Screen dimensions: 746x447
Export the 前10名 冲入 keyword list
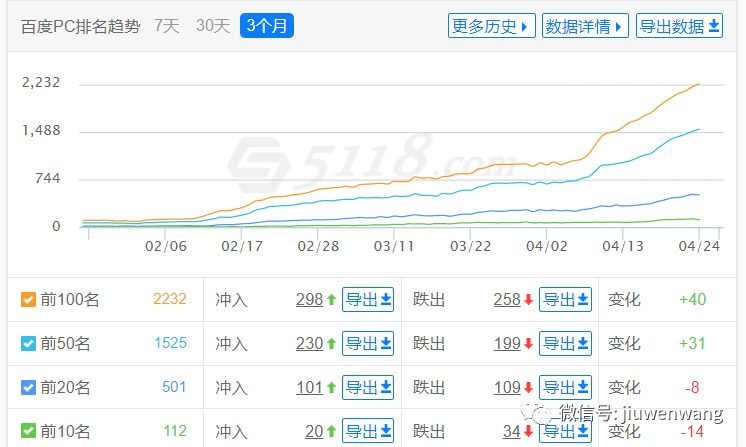369,432
